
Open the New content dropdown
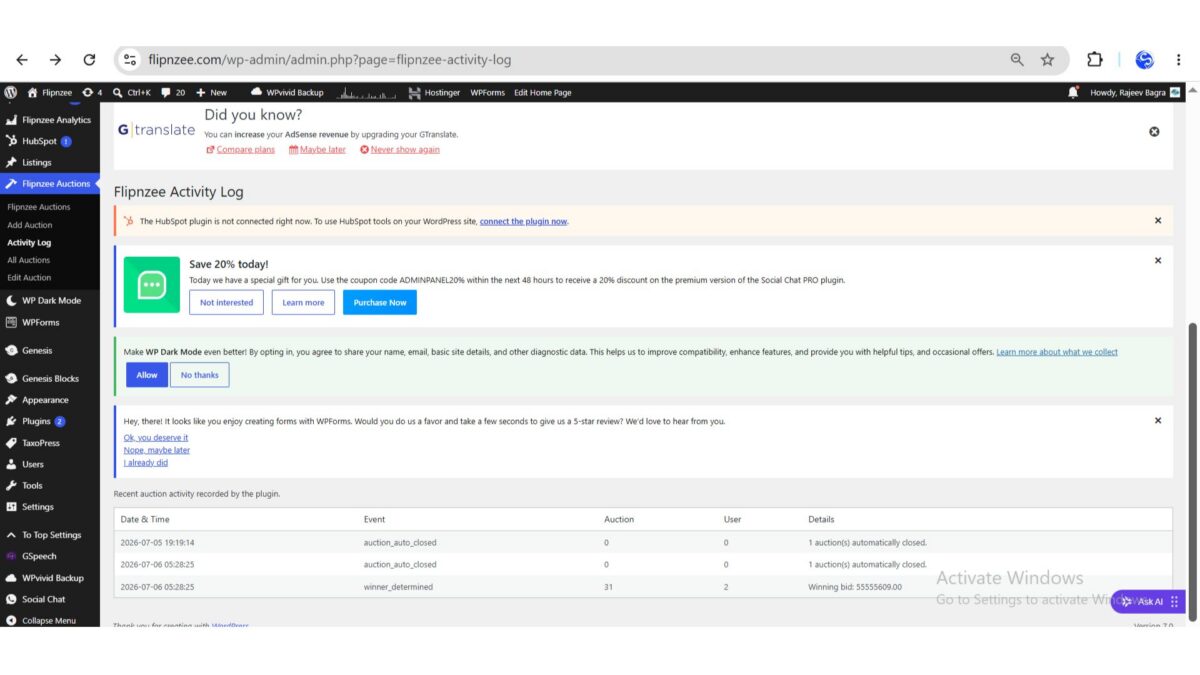(x=211, y=92)
